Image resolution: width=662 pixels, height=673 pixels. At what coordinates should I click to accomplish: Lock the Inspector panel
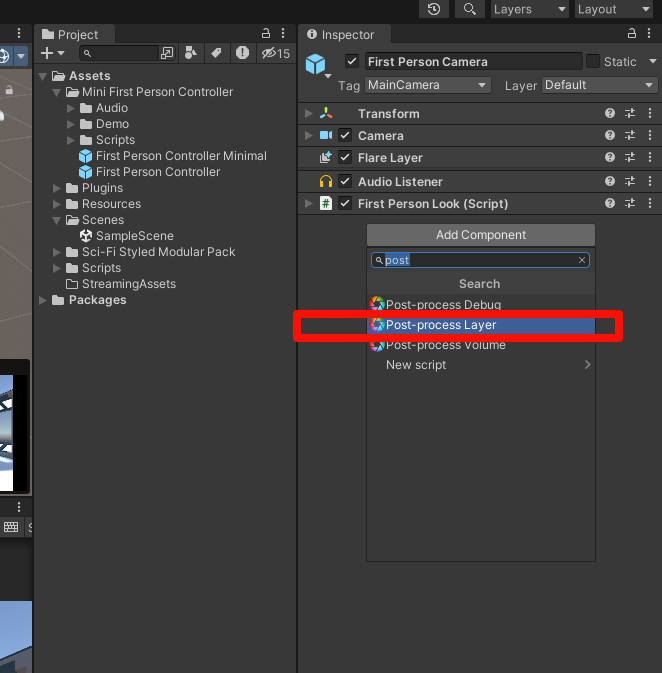(x=632, y=33)
